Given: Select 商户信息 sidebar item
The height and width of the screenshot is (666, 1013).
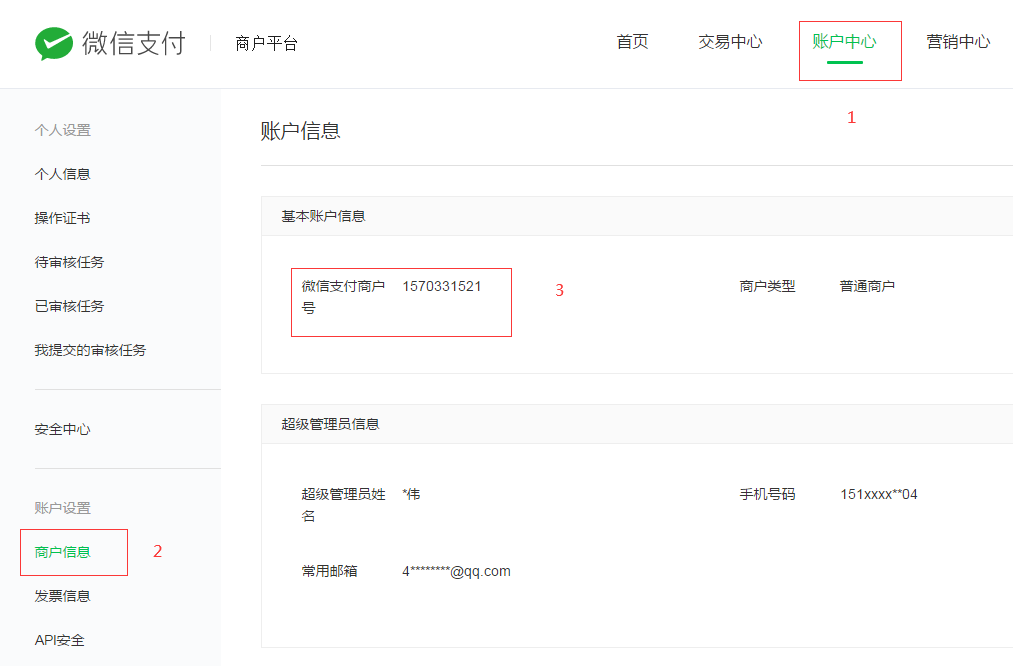Looking at the screenshot, I should click(63, 552).
